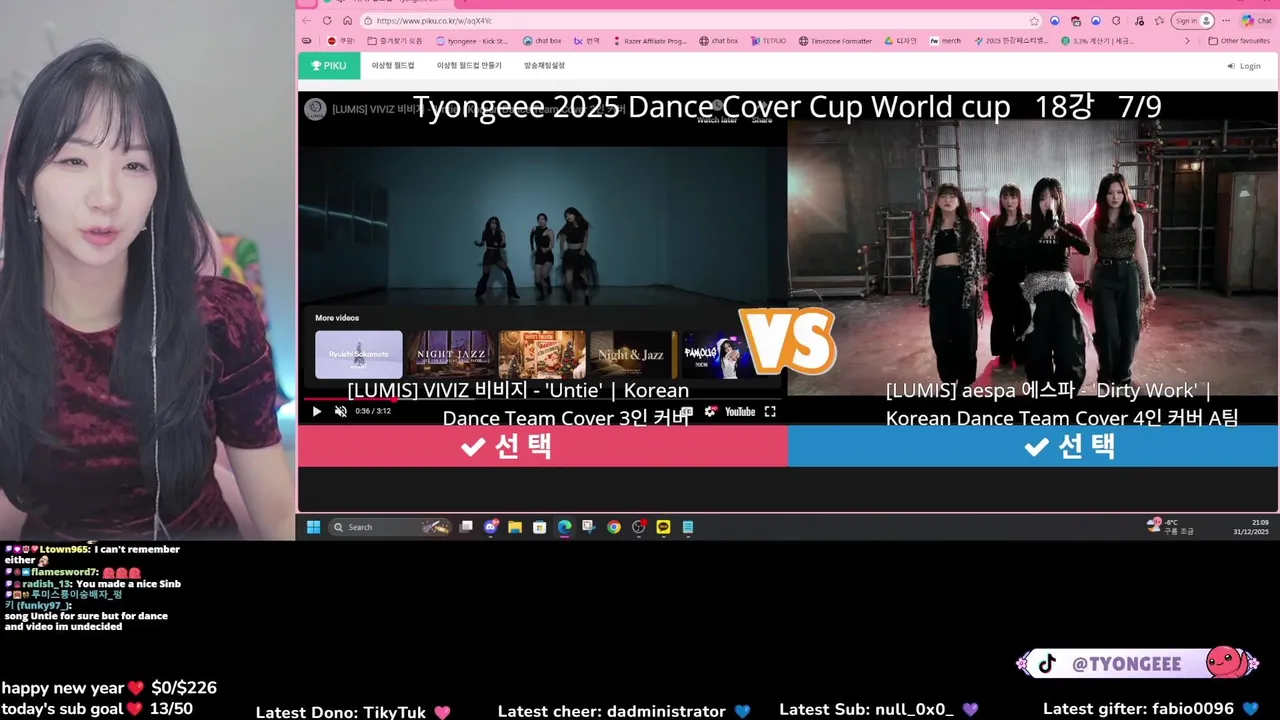The width and height of the screenshot is (1280, 720).
Task: Click the YouTube logo in the player
Action: pyautogui.click(x=740, y=411)
